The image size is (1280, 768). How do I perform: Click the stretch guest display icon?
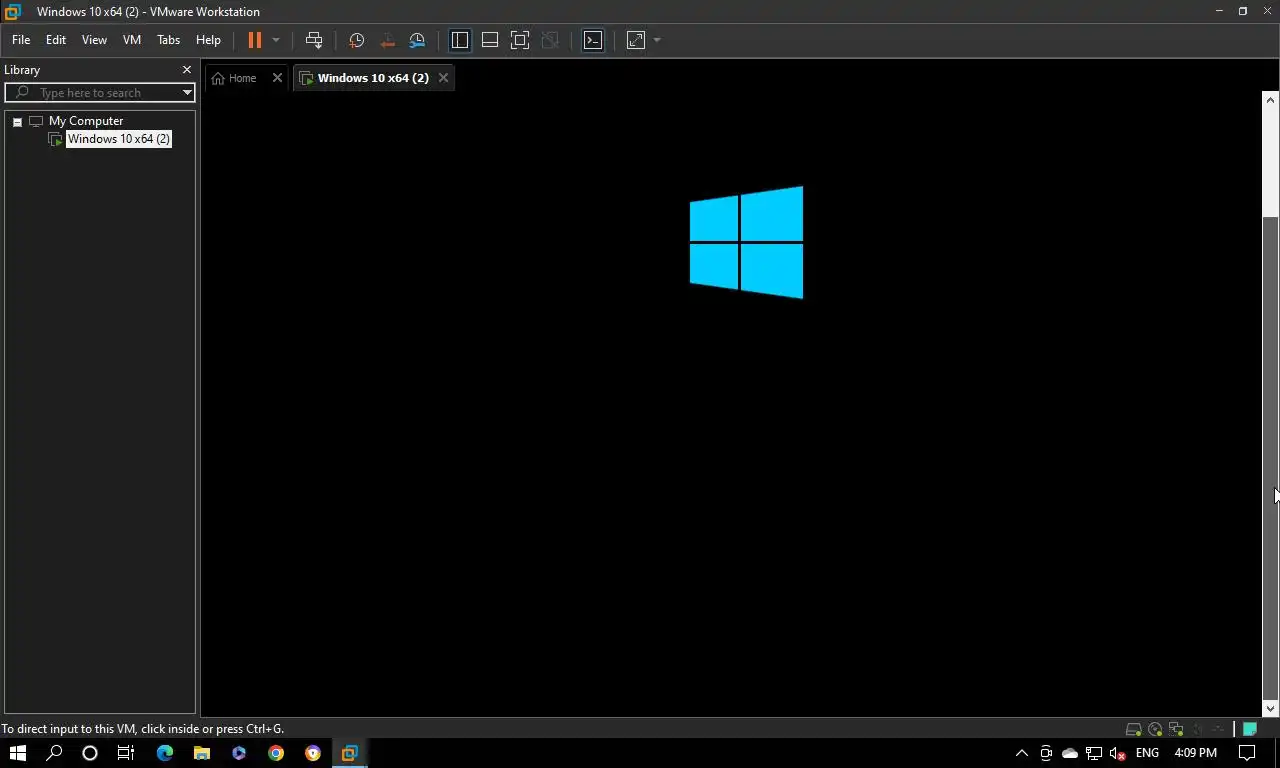[636, 40]
